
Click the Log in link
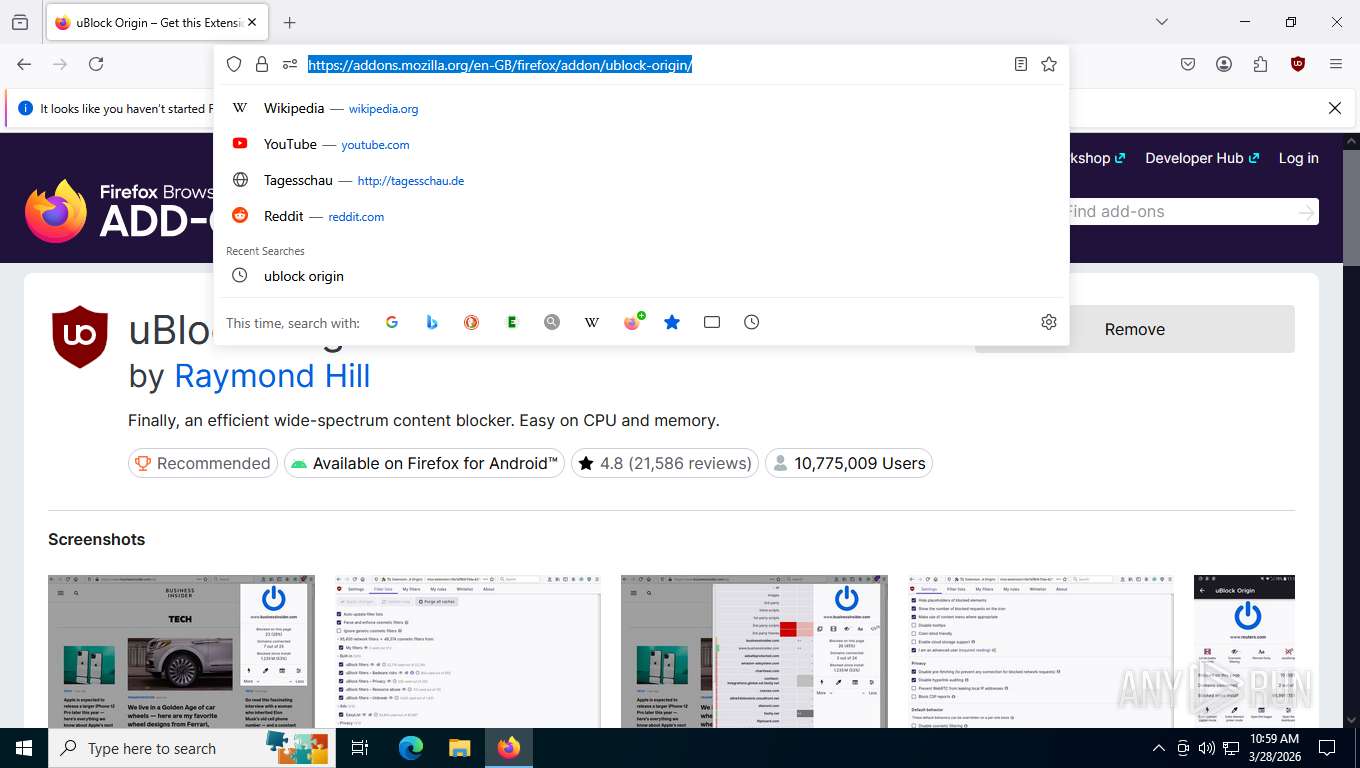[1298, 158]
